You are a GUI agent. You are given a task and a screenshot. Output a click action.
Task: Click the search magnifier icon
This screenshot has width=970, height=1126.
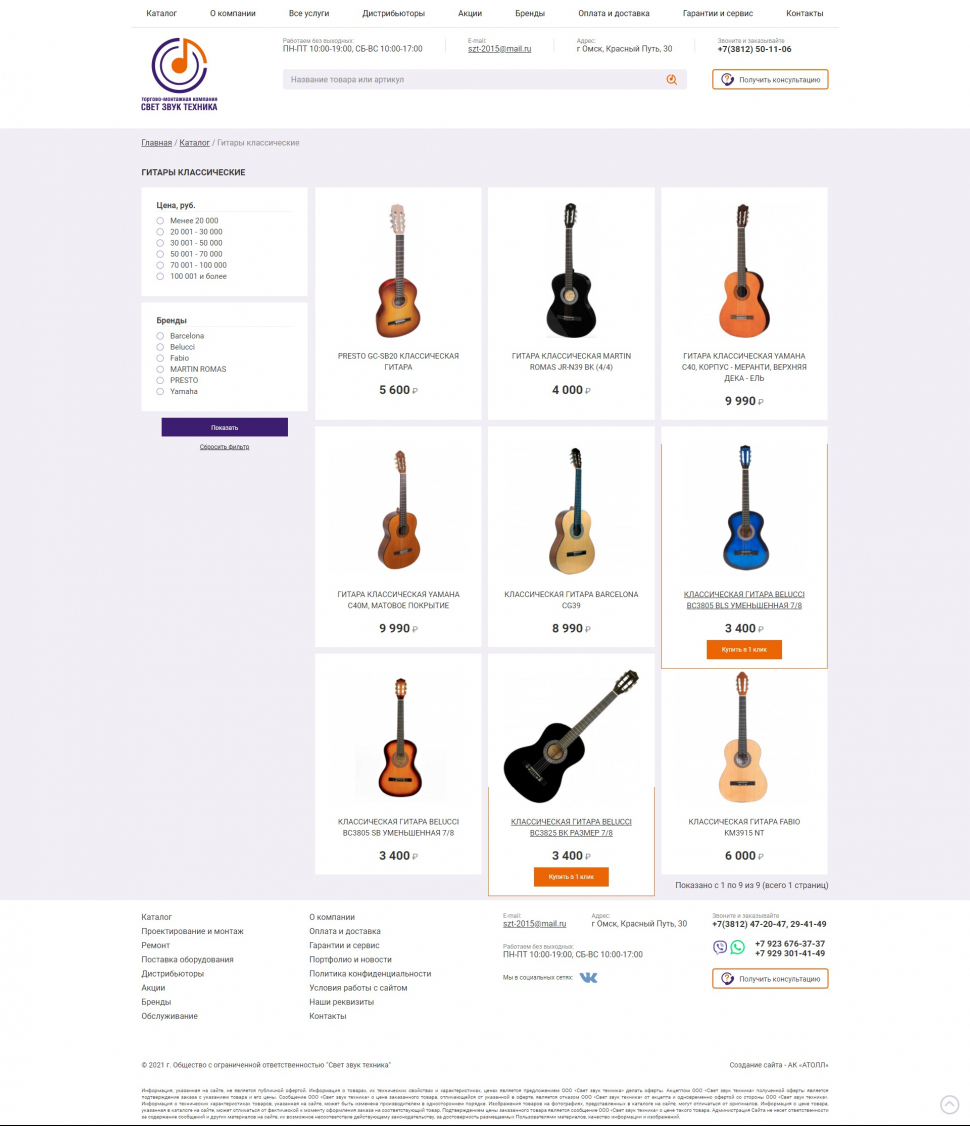tap(671, 80)
